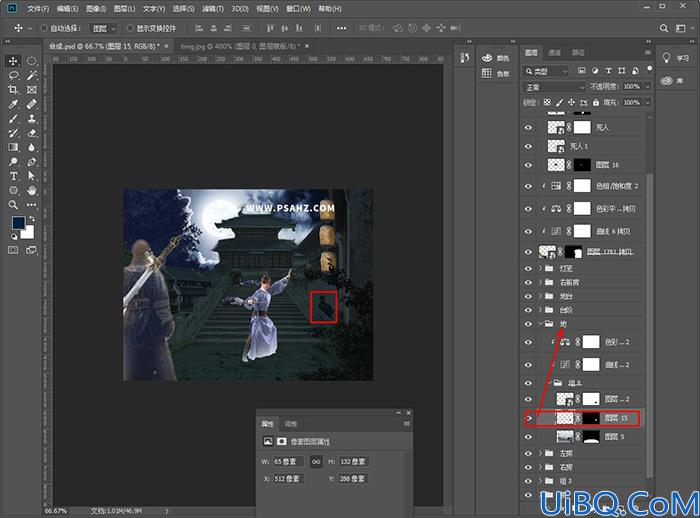Hide the 死人 layer
This screenshot has height=518, width=700.
pyautogui.click(x=528, y=128)
